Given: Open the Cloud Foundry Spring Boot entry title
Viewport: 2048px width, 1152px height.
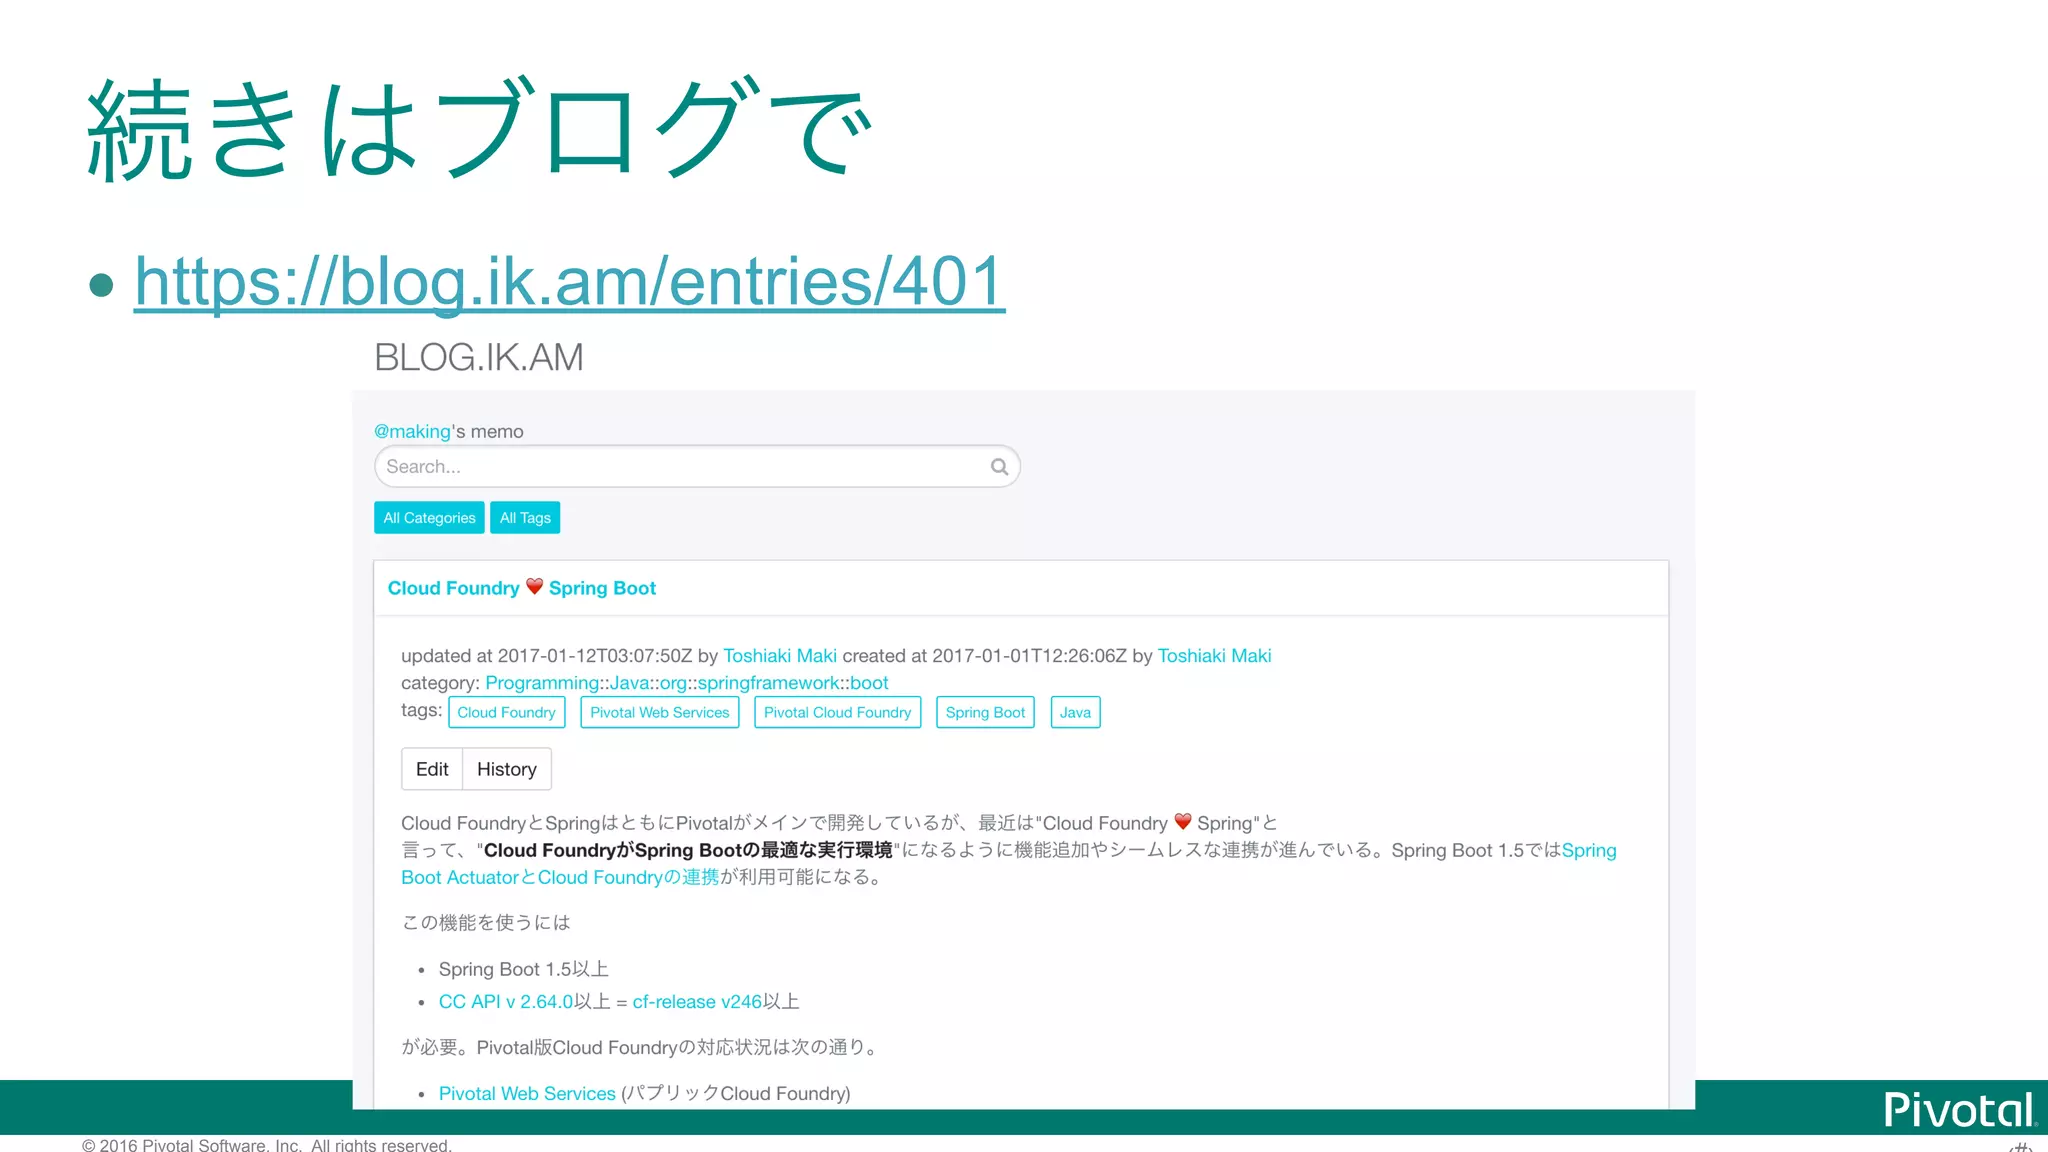Looking at the screenshot, I should coord(522,588).
